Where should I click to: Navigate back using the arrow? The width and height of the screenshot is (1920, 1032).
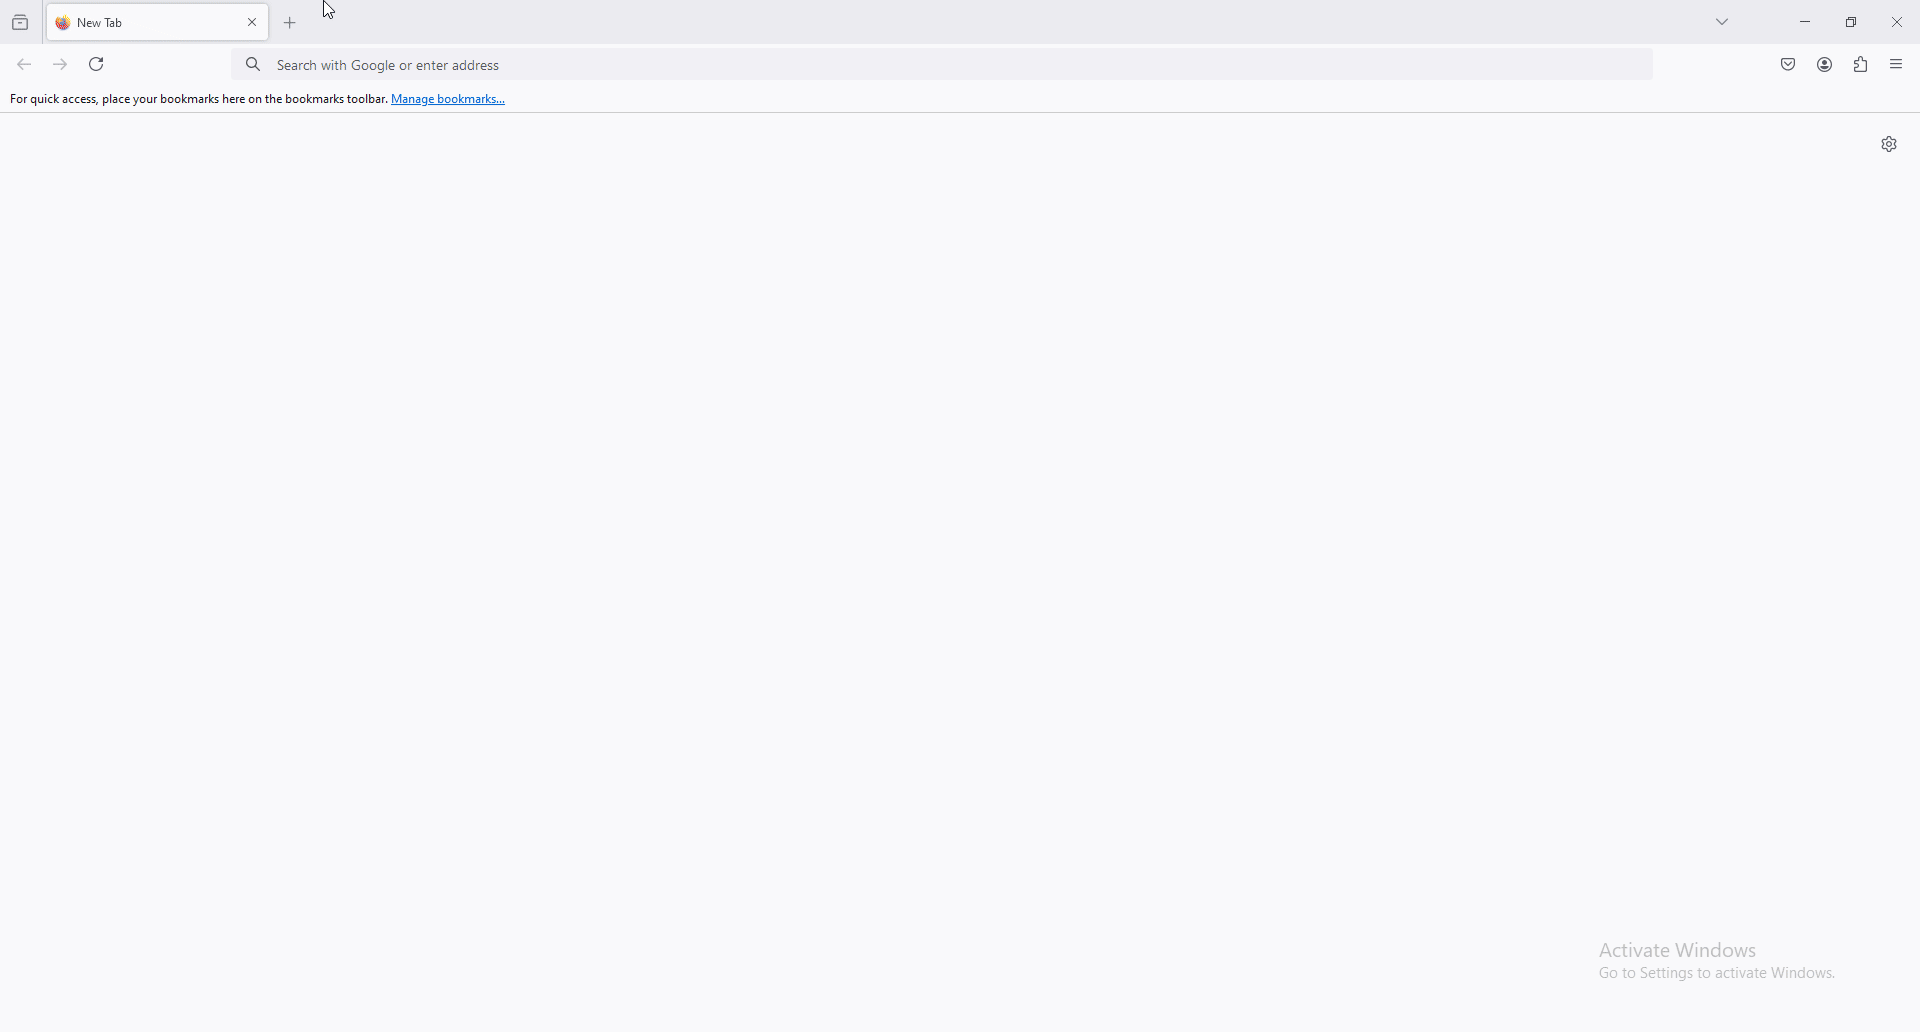point(23,63)
